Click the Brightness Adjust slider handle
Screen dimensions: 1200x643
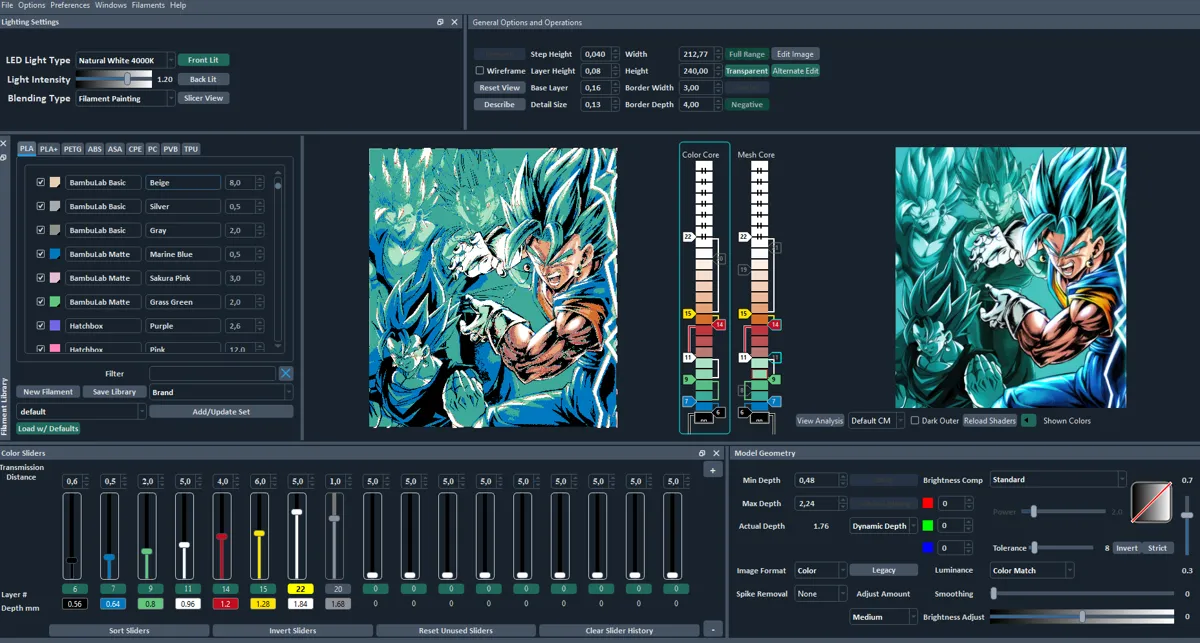pyautogui.click(x=1082, y=617)
